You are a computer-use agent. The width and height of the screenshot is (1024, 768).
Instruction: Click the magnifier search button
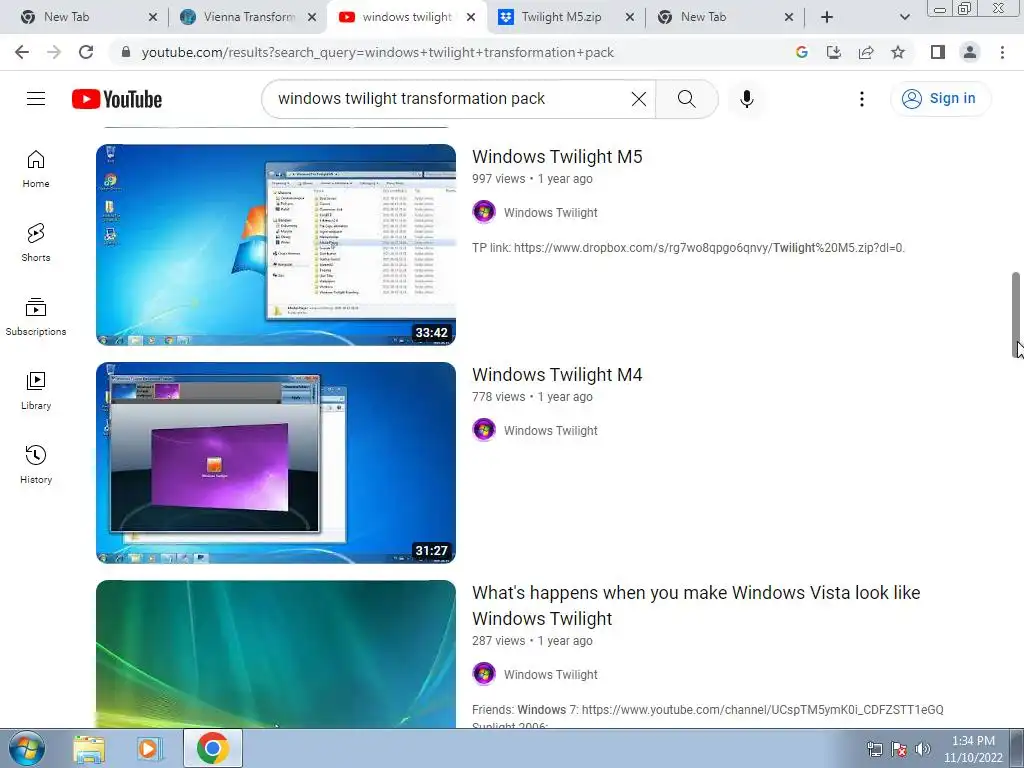[x=686, y=99]
